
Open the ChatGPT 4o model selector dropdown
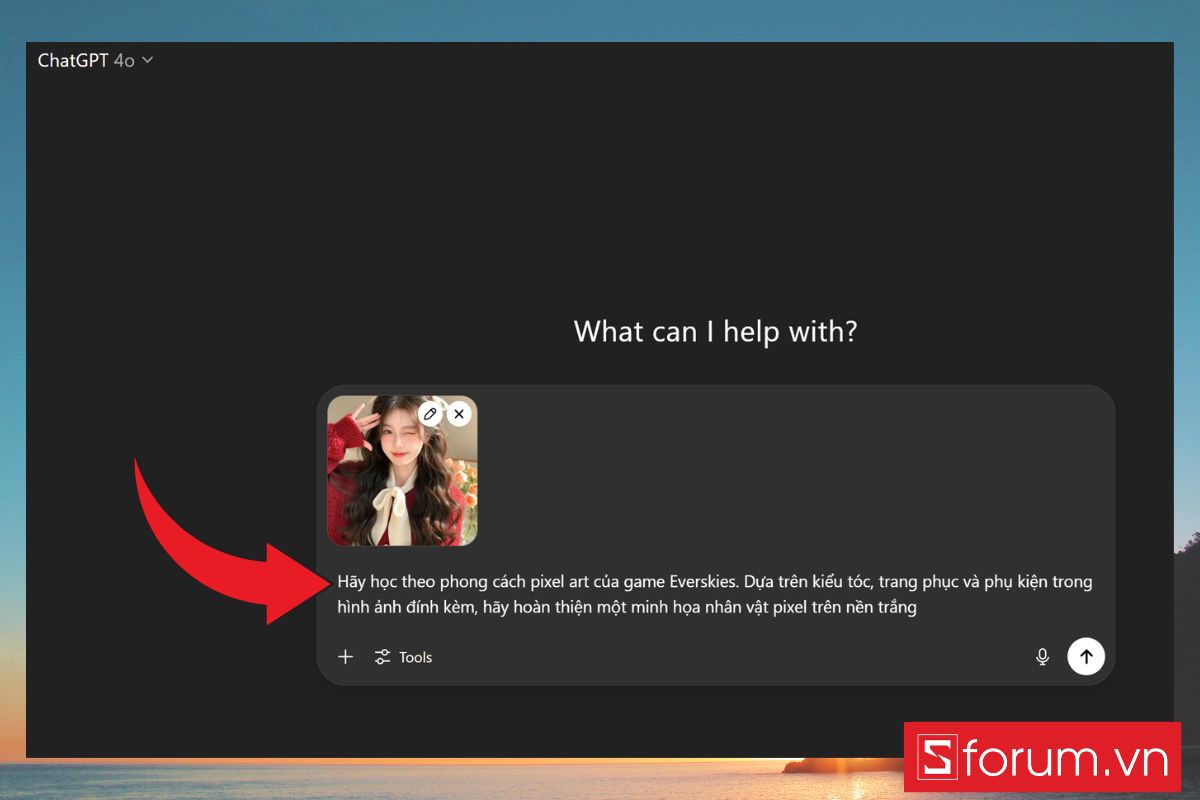(x=95, y=60)
